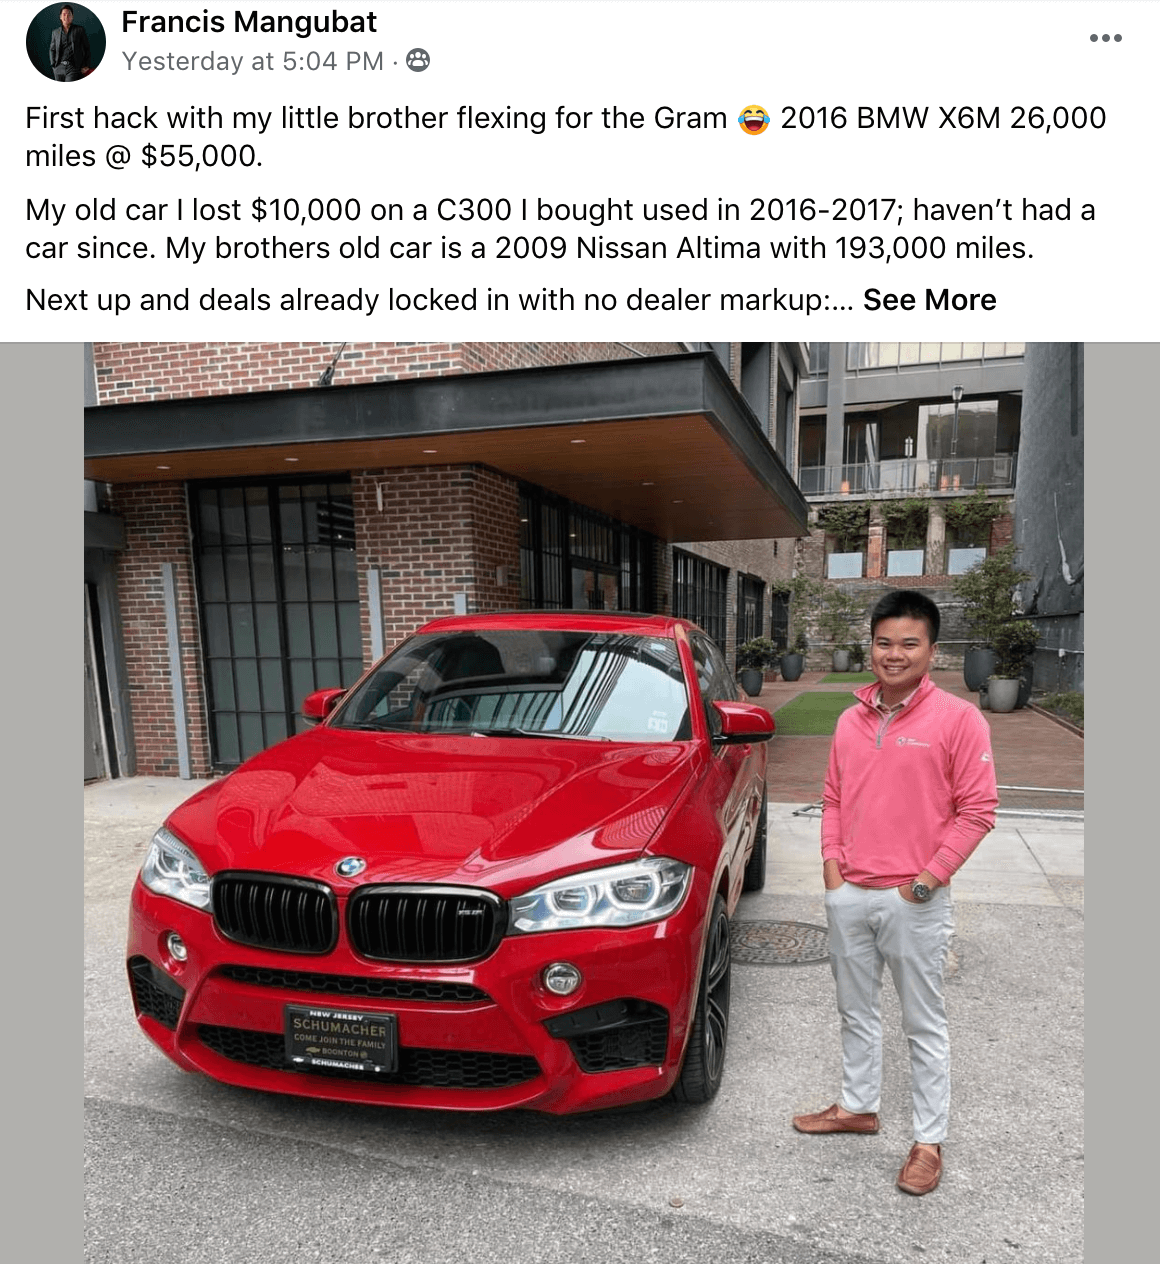Click the laughing emoji in post text
1160x1264 pixels.
[754, 119]
